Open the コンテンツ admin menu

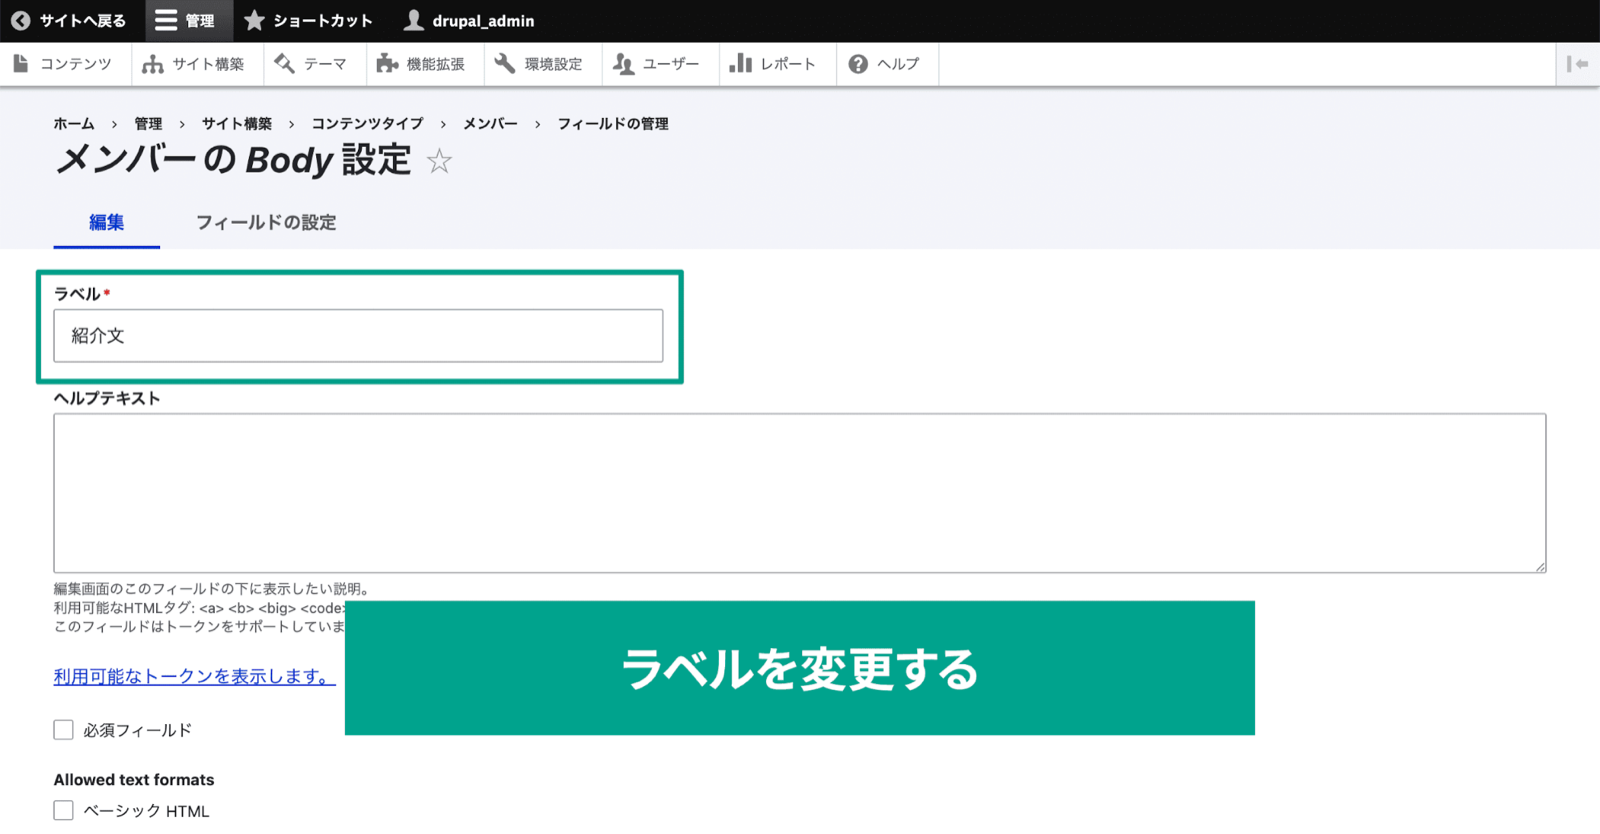(x=63, y=64)
